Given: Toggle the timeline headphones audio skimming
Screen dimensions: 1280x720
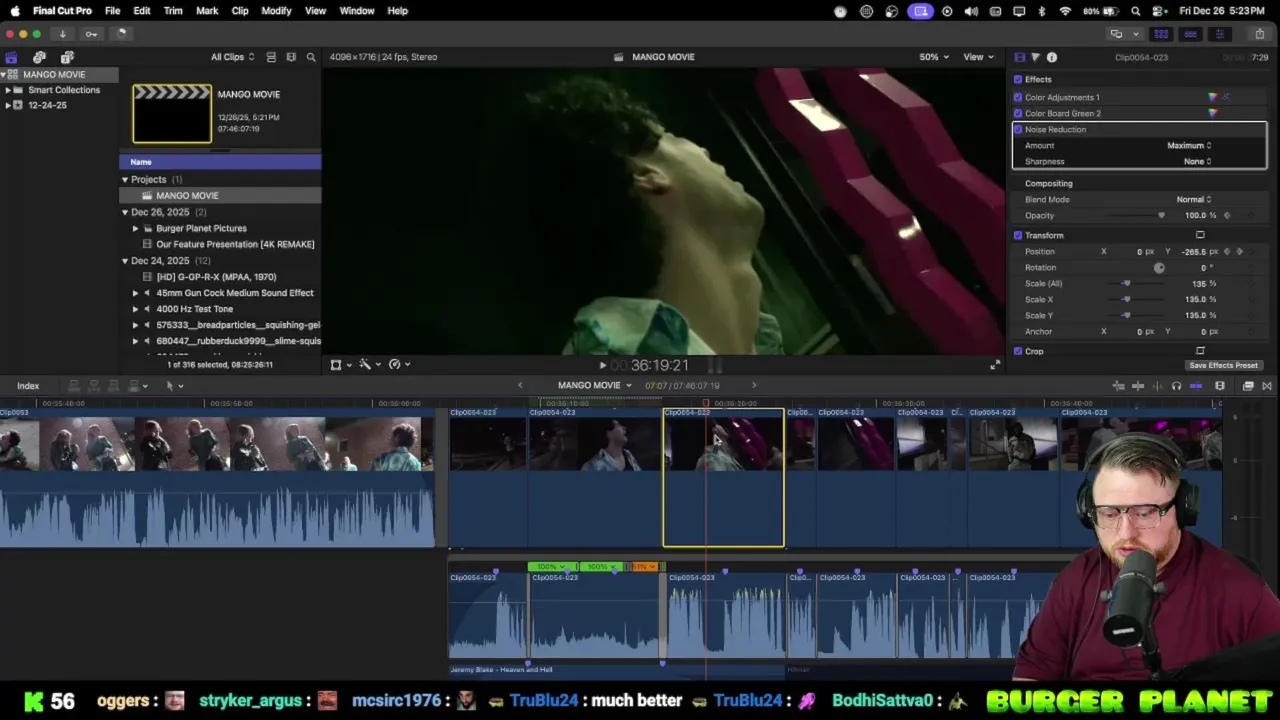Looking at the screenshot, I should pyautogui.click(x=1176, y=386).
